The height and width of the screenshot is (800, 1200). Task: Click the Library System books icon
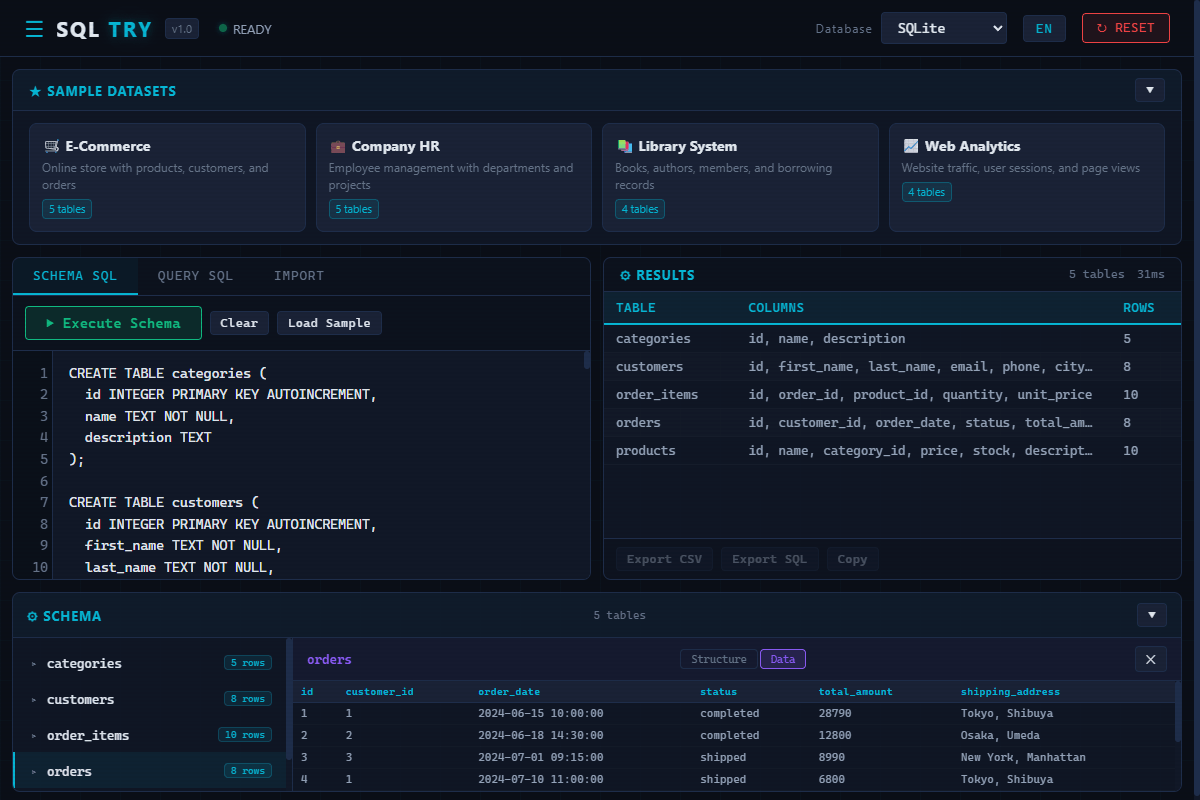[624, 146]
